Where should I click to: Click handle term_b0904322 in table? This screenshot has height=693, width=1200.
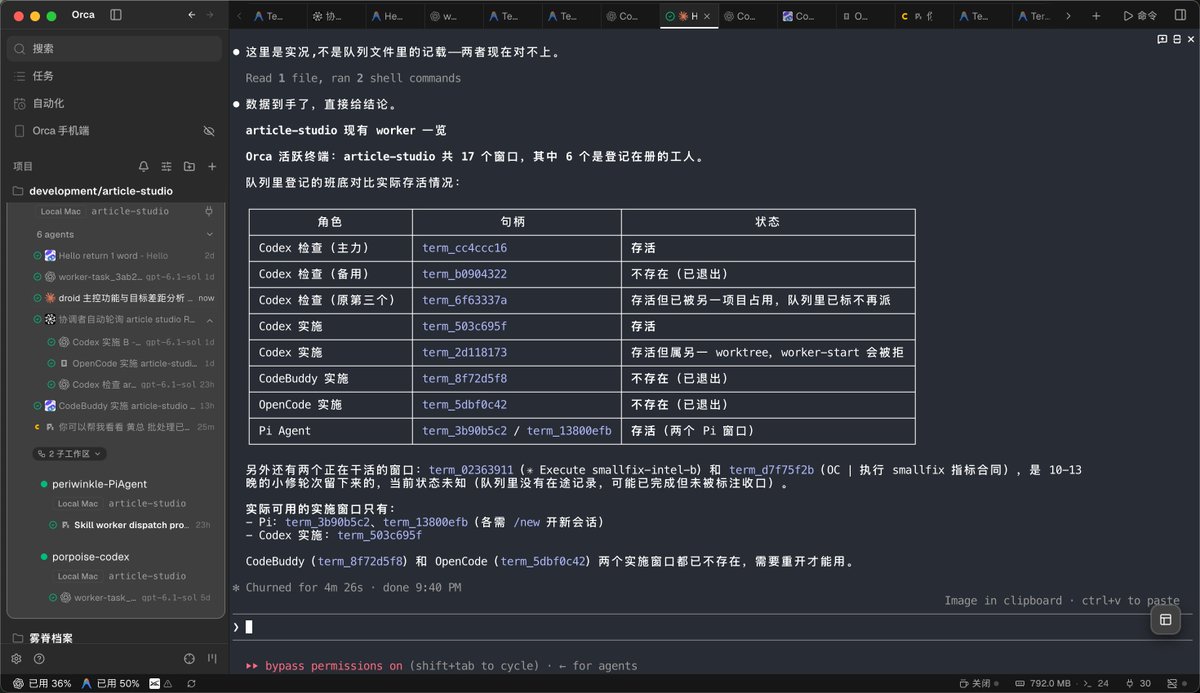(x=464, y=274)
